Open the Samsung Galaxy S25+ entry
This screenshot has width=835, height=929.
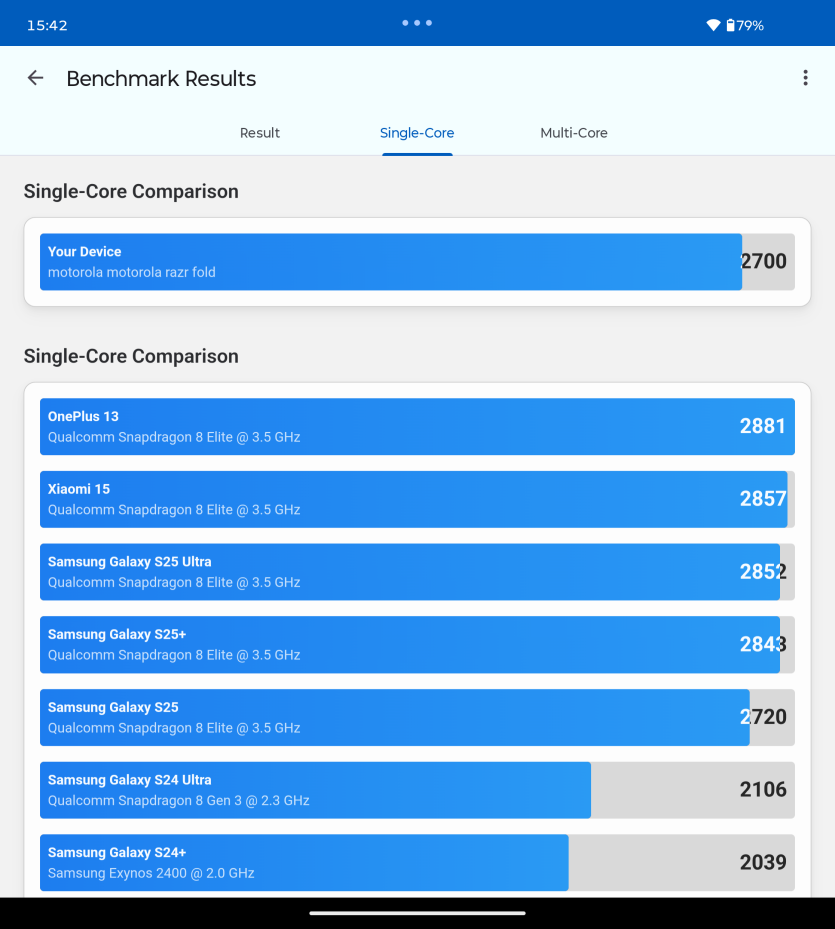coord(417,645)
